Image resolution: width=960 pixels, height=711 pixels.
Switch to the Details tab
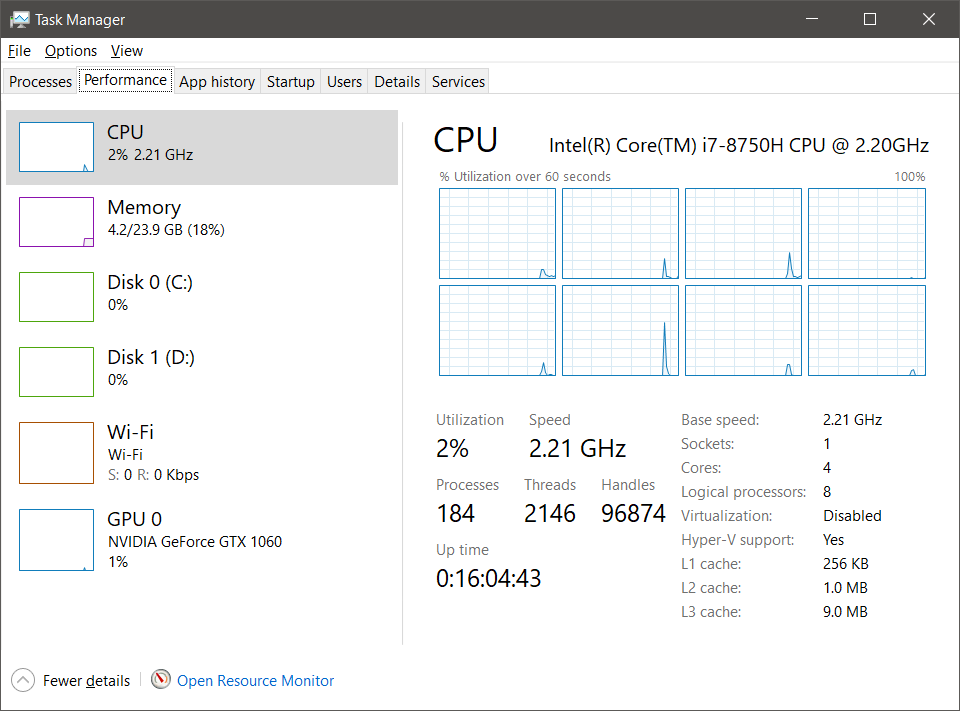point(397,81)
